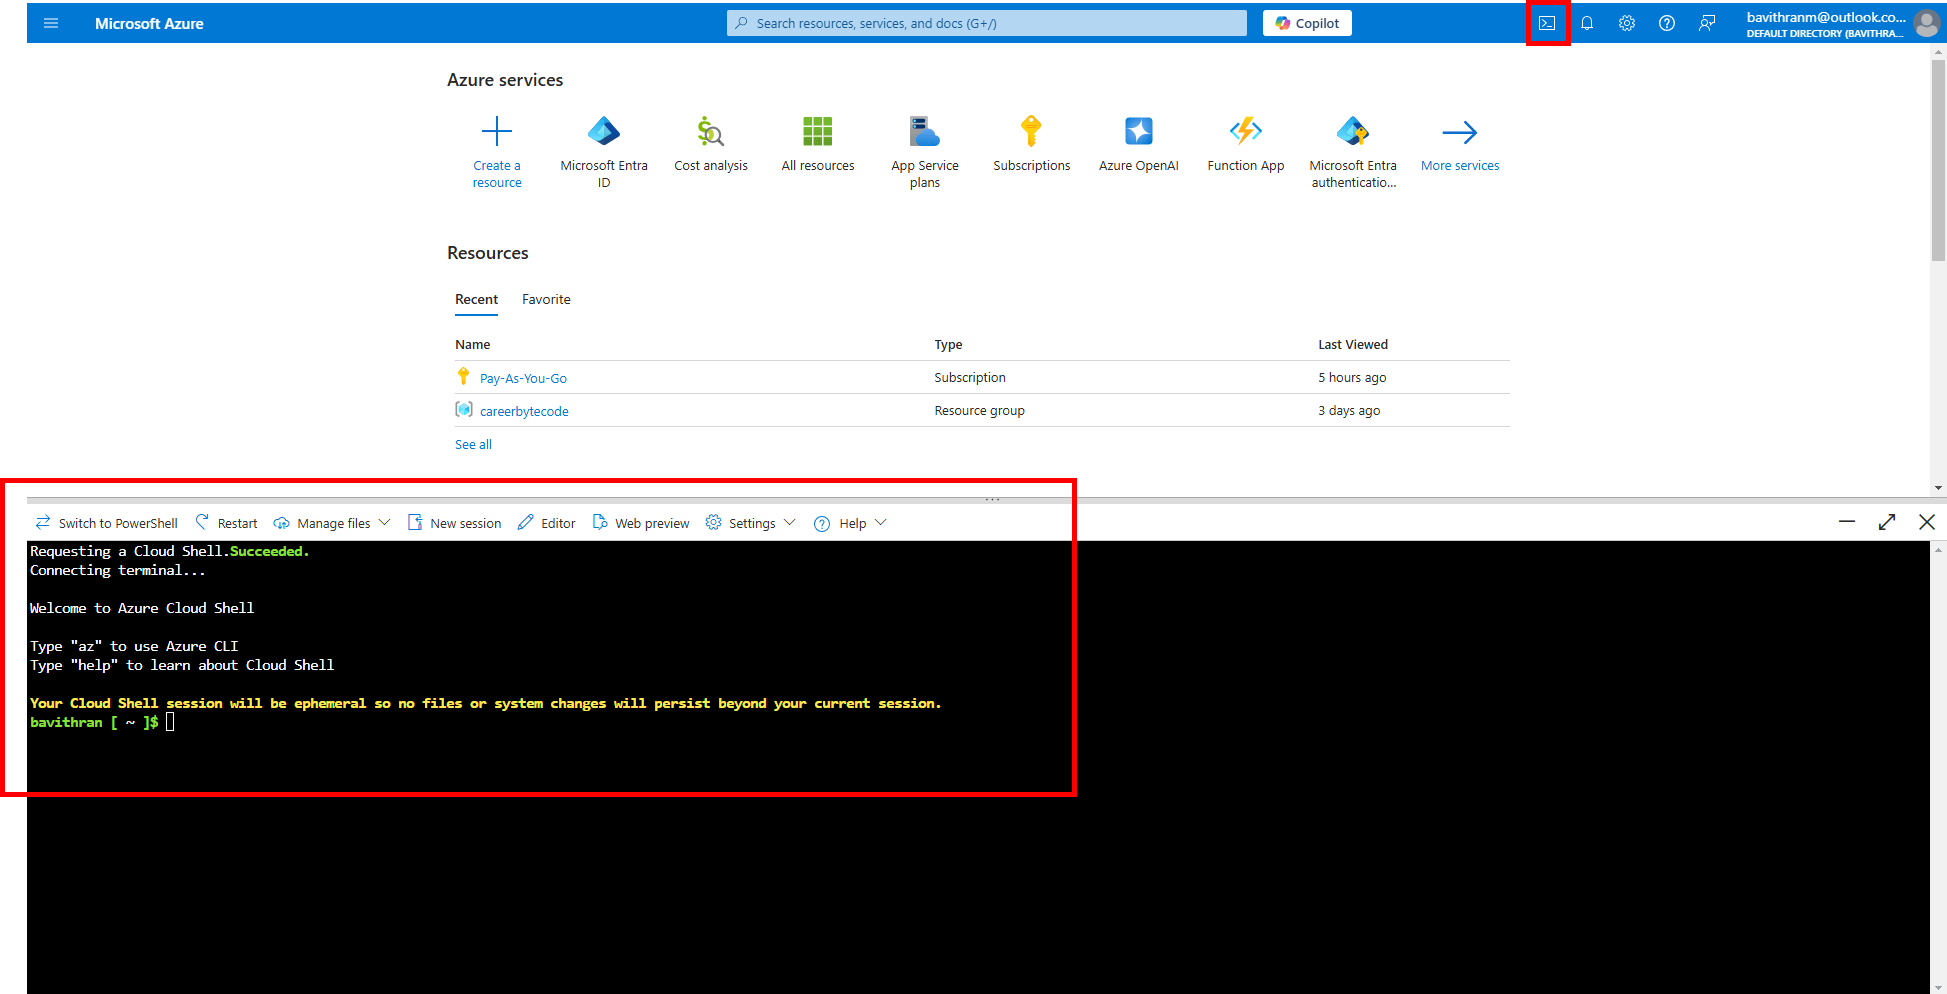Start a New session in Cloud Shell

click(x=455, y=523)
